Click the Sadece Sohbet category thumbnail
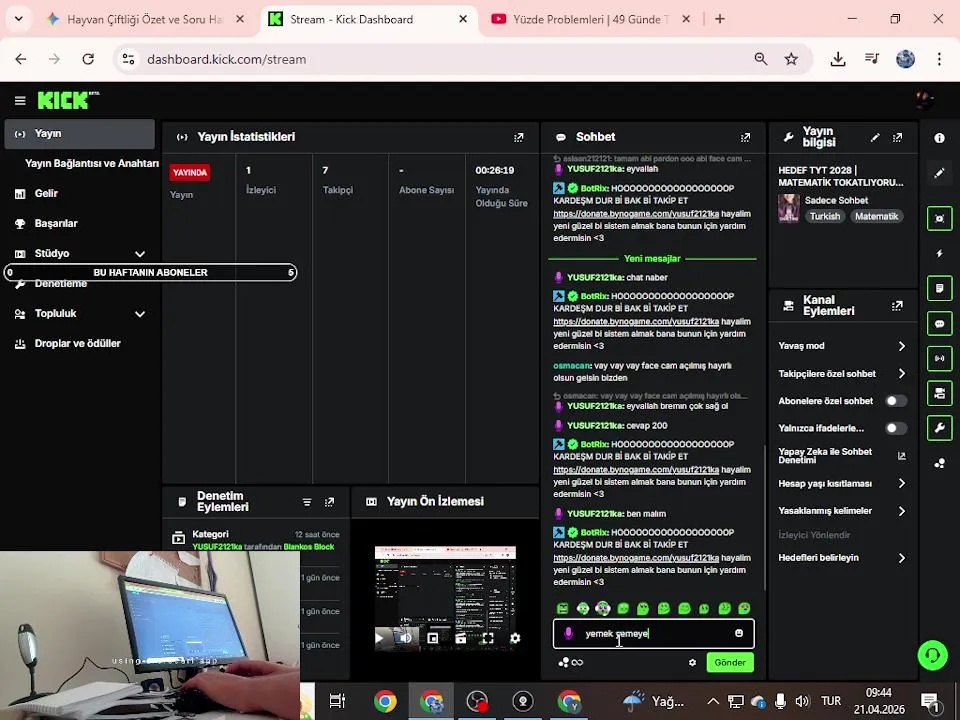 click(789, 208)
